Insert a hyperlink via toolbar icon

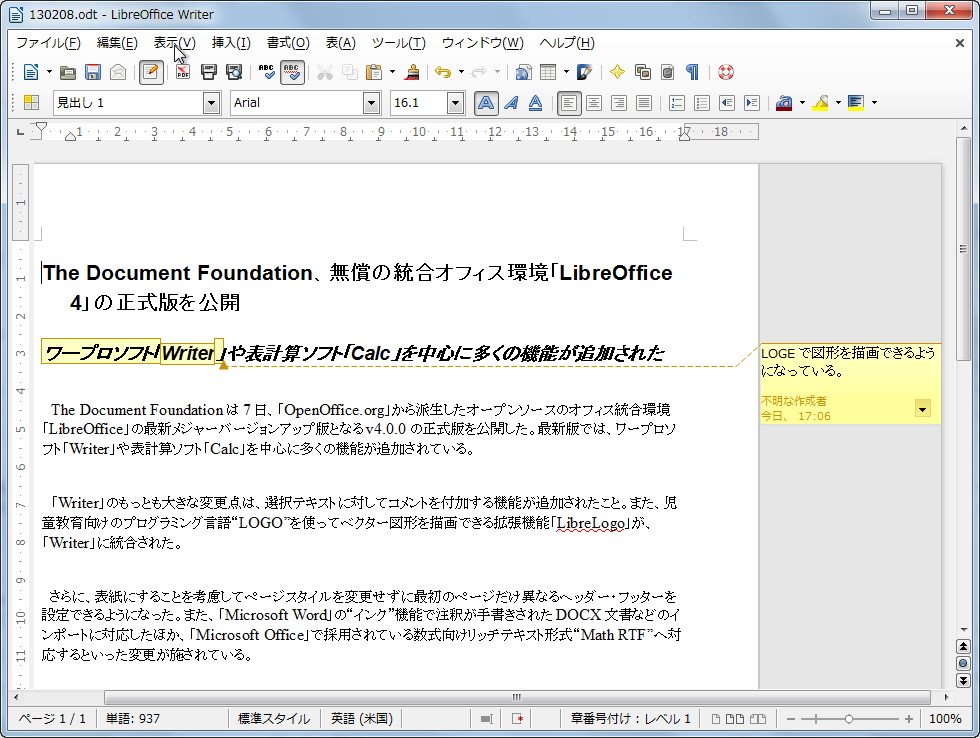coord(523,72)
